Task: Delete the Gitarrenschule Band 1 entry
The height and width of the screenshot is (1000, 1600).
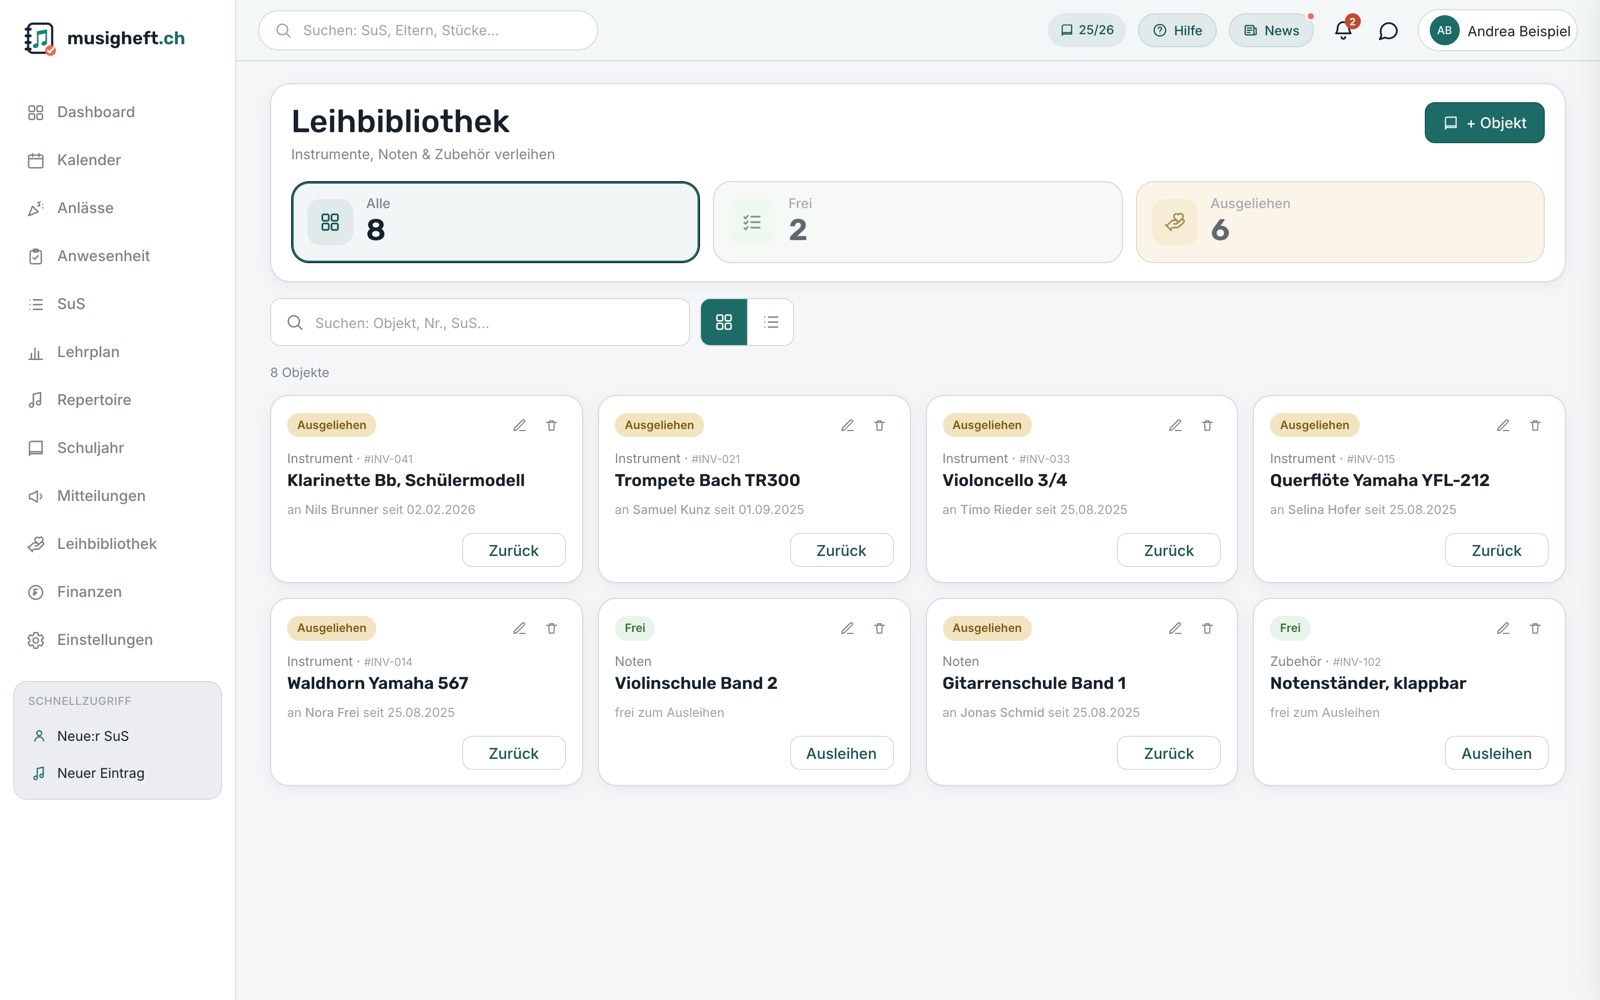Action: click(1207, 628)
